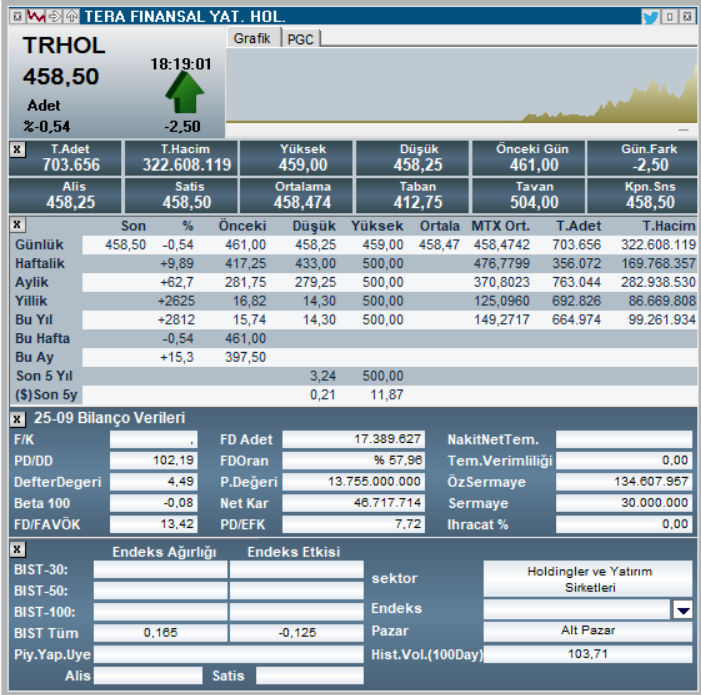Select the Günlük row label
The image size is (701, 695).
tap(39, 245)
